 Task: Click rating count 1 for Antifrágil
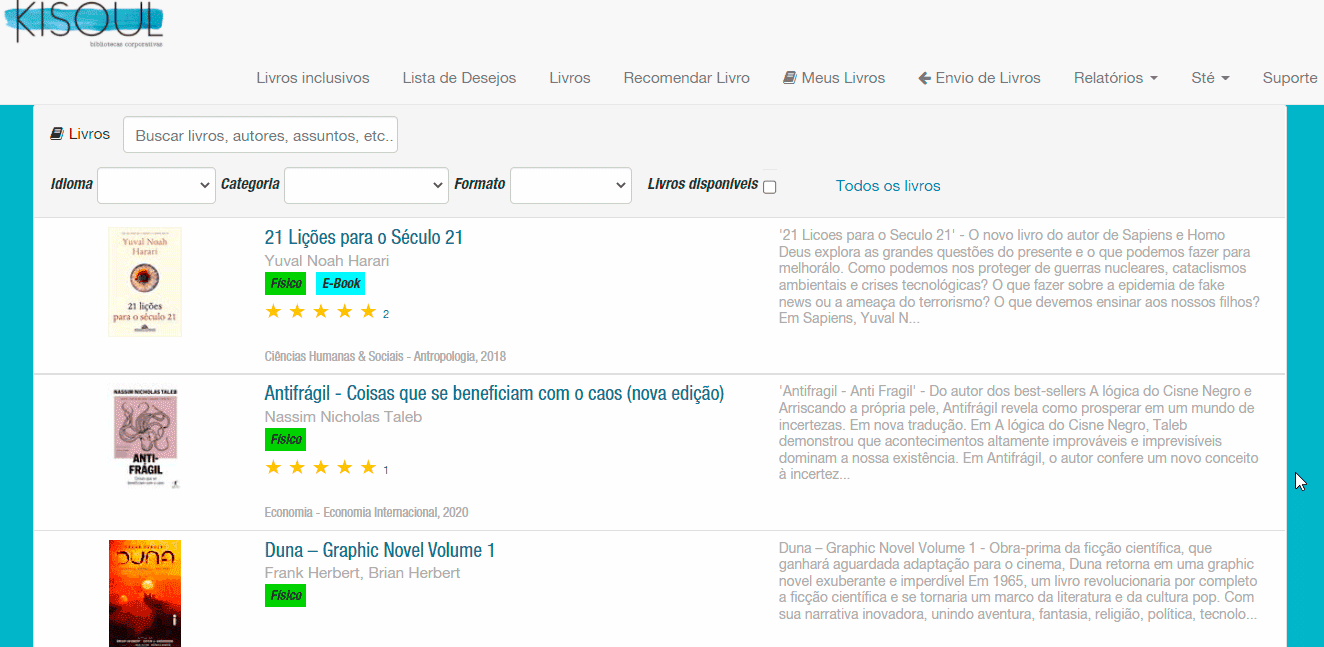(x=386, y=470)
